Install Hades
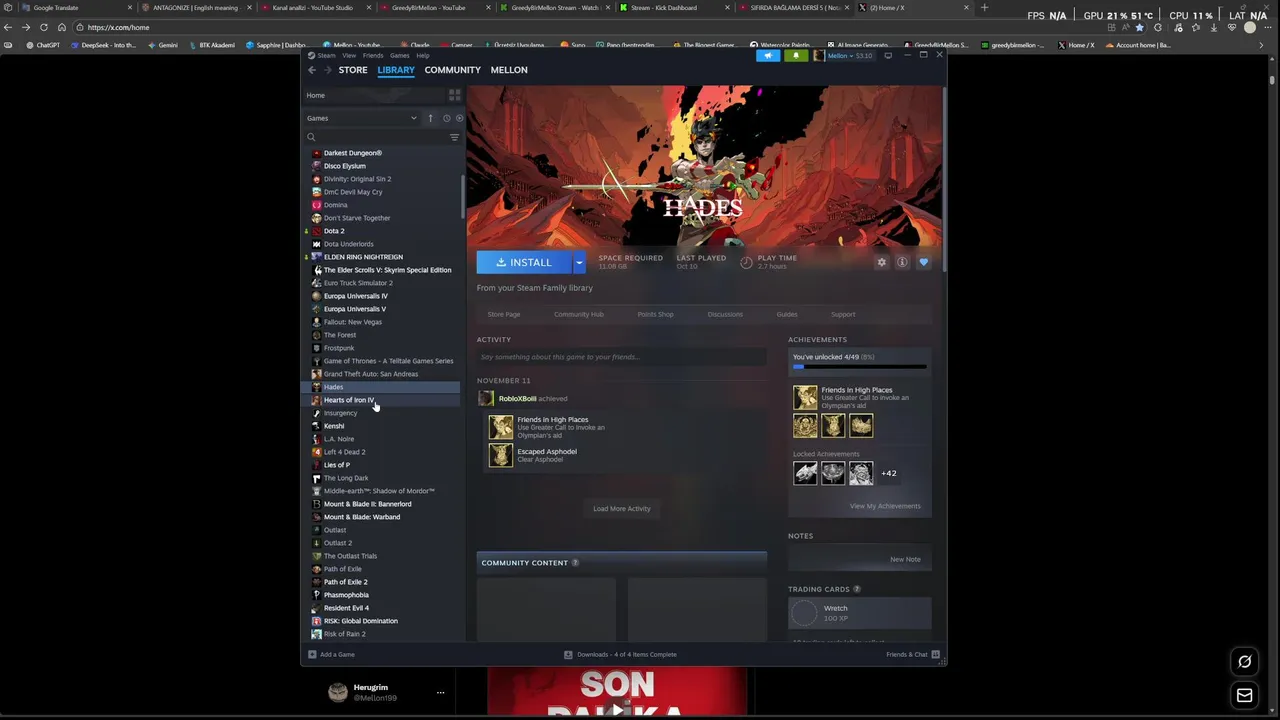This screenshot has height=720, width=1280. 524,262
